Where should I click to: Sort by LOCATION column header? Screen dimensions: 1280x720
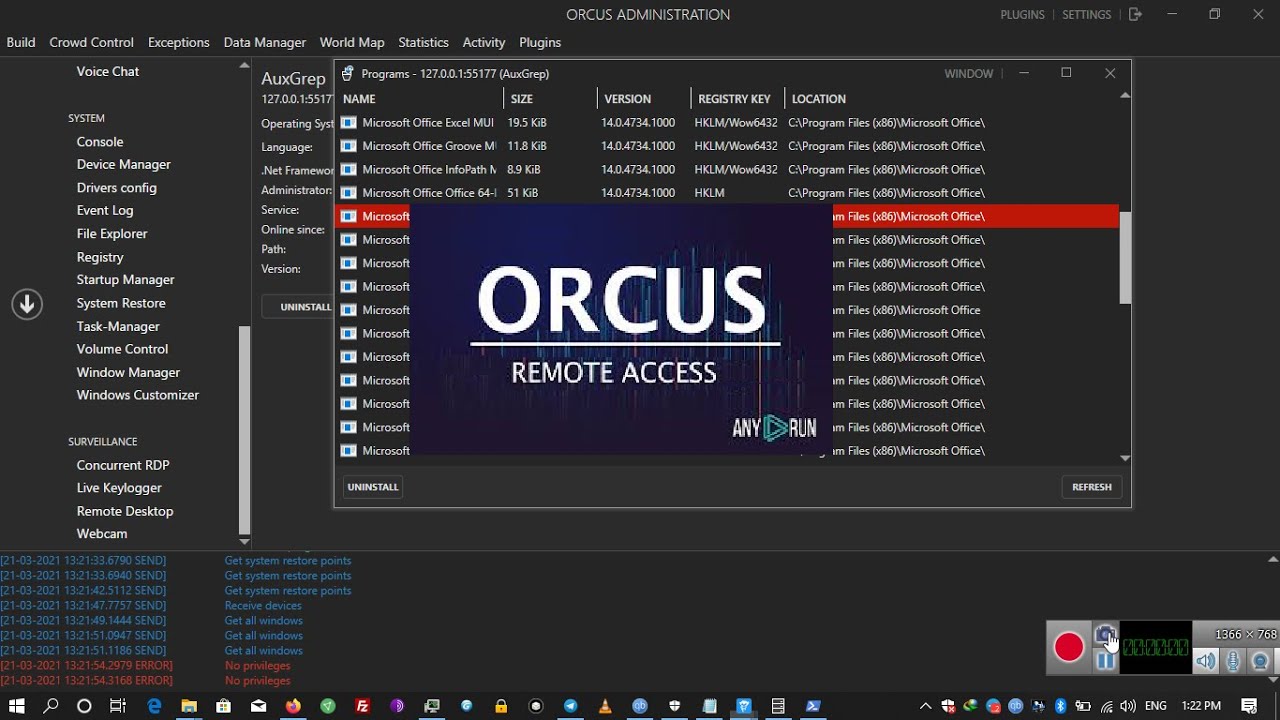coord(818,99)
